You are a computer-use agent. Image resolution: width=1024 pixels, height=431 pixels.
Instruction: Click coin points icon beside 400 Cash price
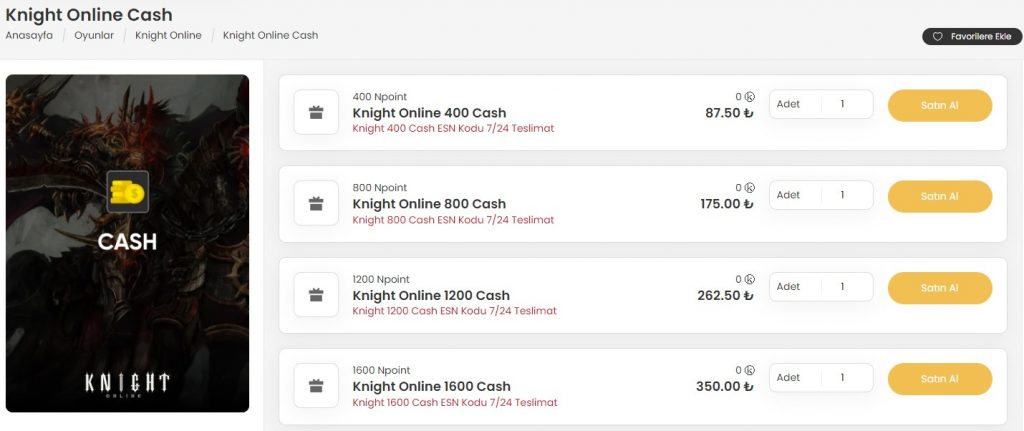(750, 97)
